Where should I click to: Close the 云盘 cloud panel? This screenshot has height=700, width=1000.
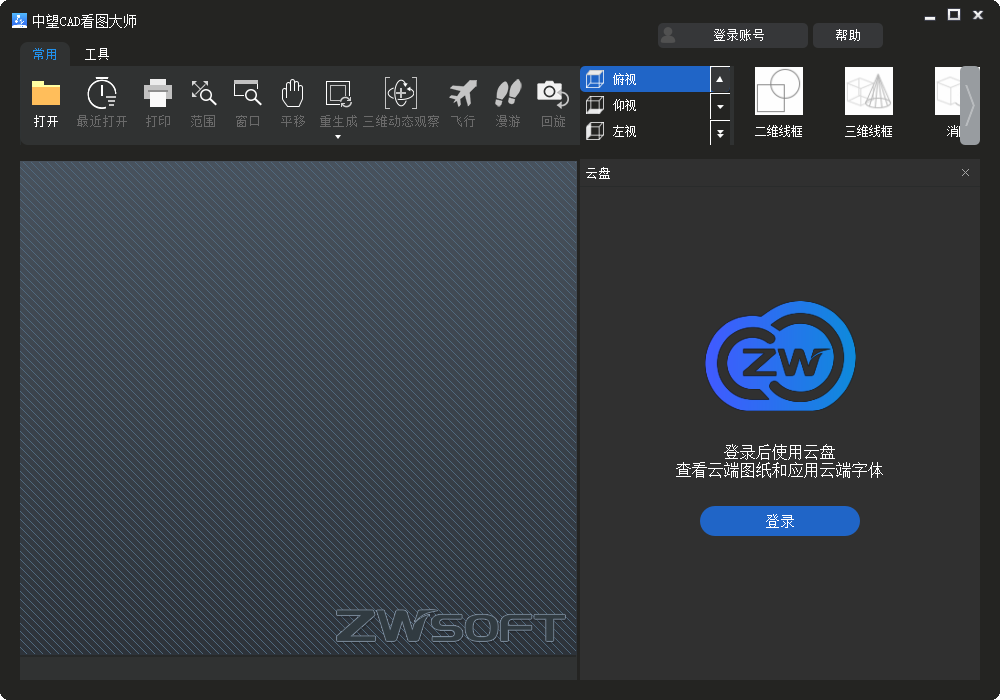point(965,173)
